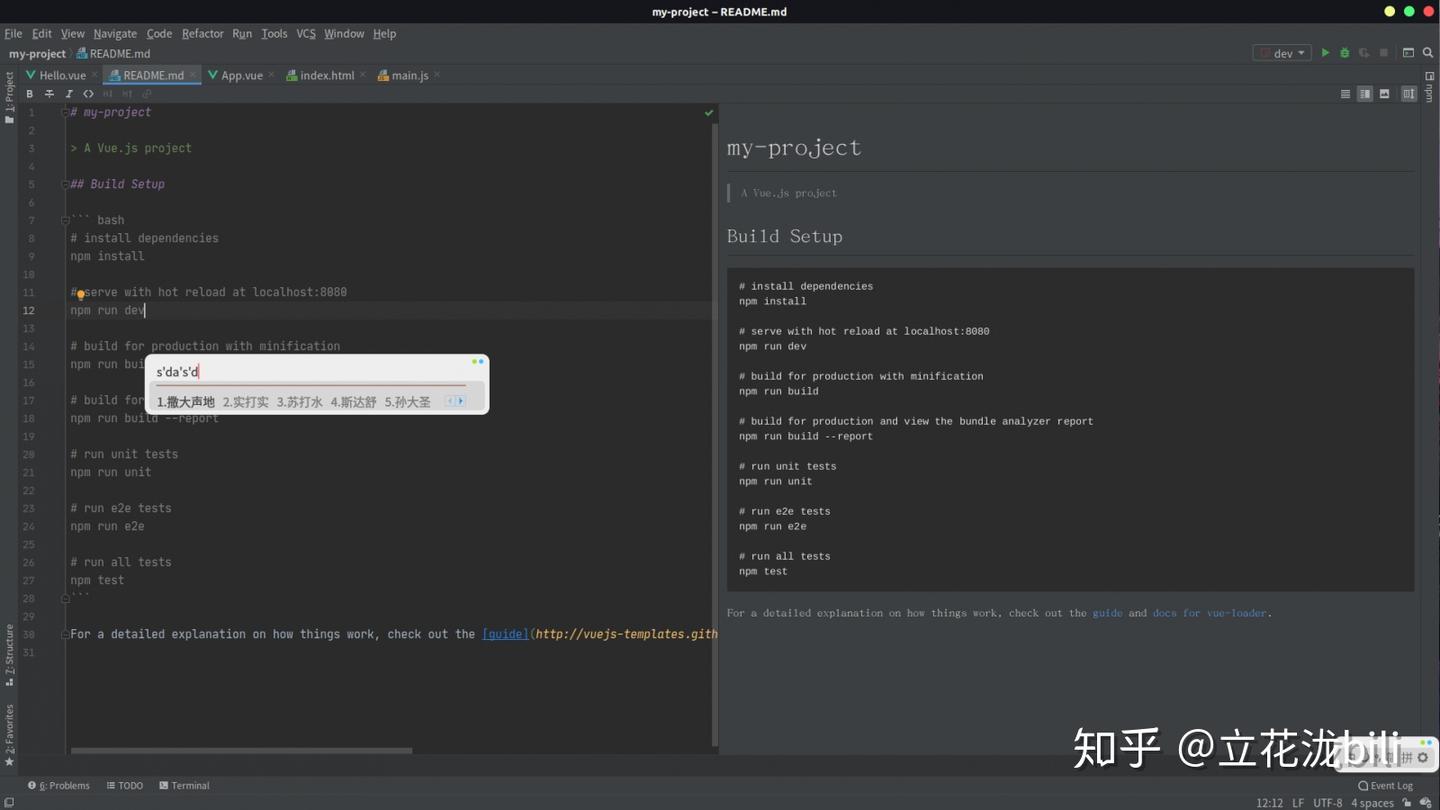The width and height of the screenshot is (1440, 810).
Task: Switch preview layout to editor-only mode
Action: (x=1345, y=93)
